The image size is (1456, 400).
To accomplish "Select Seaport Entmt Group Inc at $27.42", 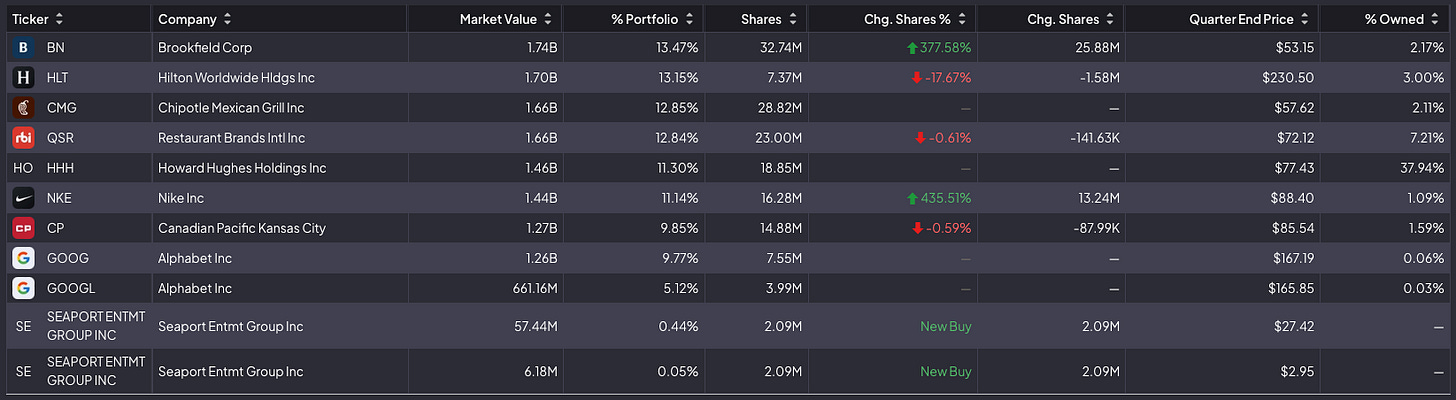I will click(231, 326).
